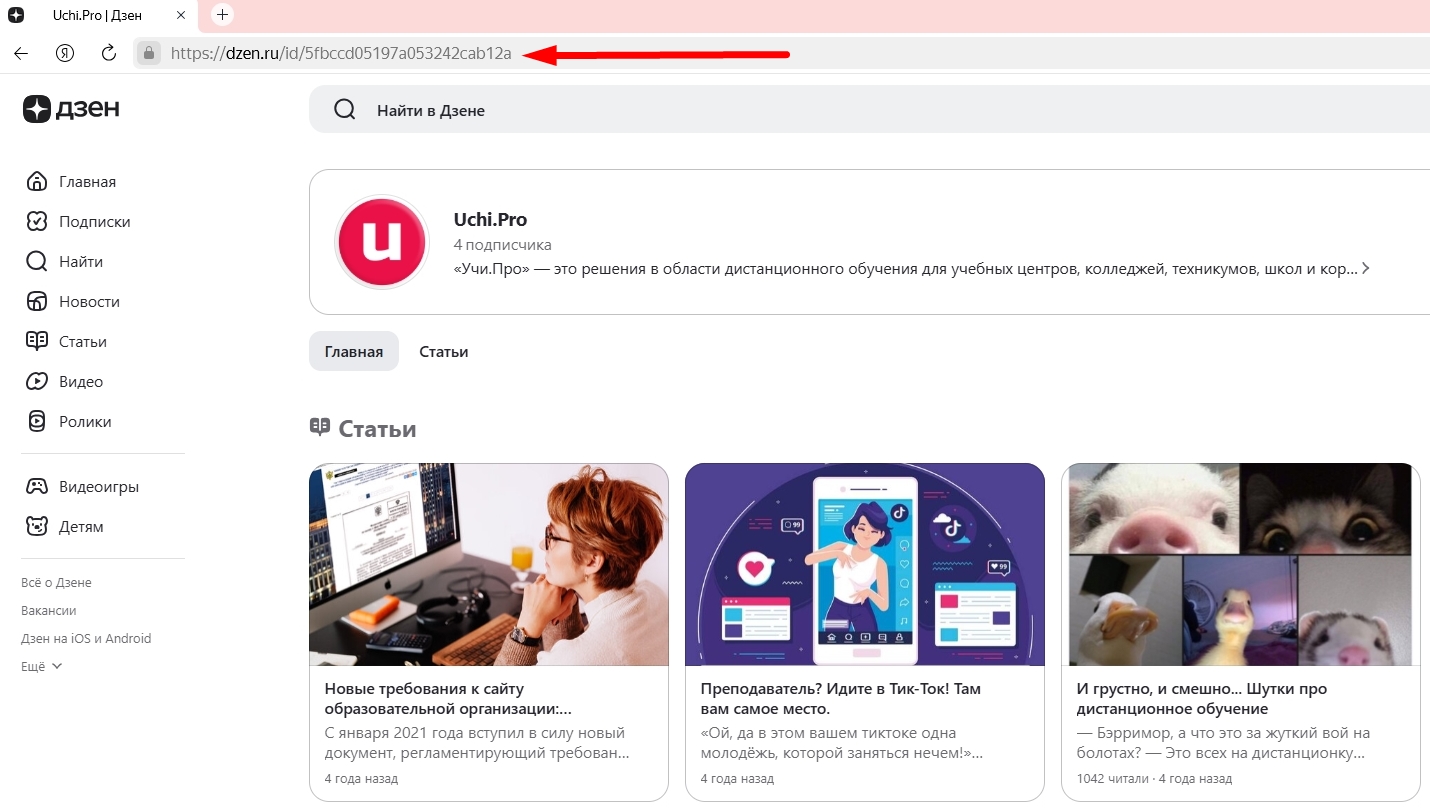Click the magnifier icon in search bar
Viewport: 1430px width, 810px height.
tap(345, 110)
